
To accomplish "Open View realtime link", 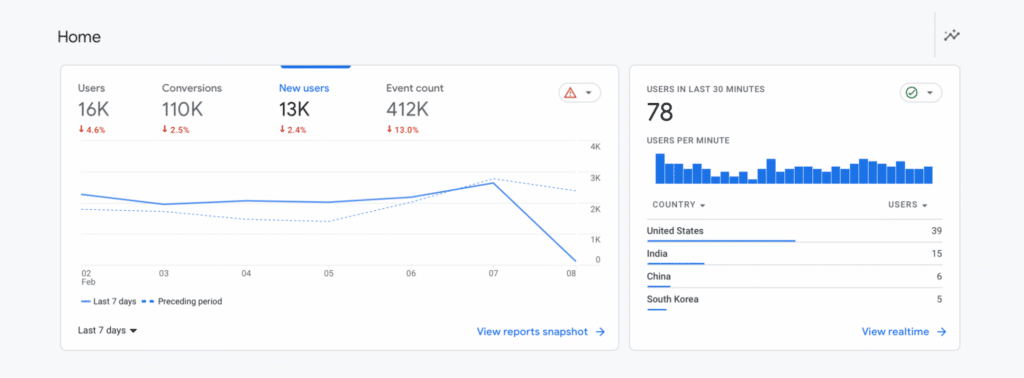I will coord(895,332).
